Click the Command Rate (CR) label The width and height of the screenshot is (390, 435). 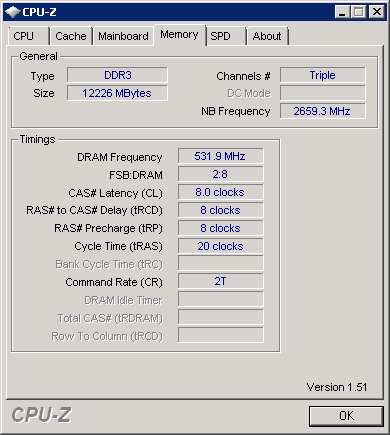(114, 282)
